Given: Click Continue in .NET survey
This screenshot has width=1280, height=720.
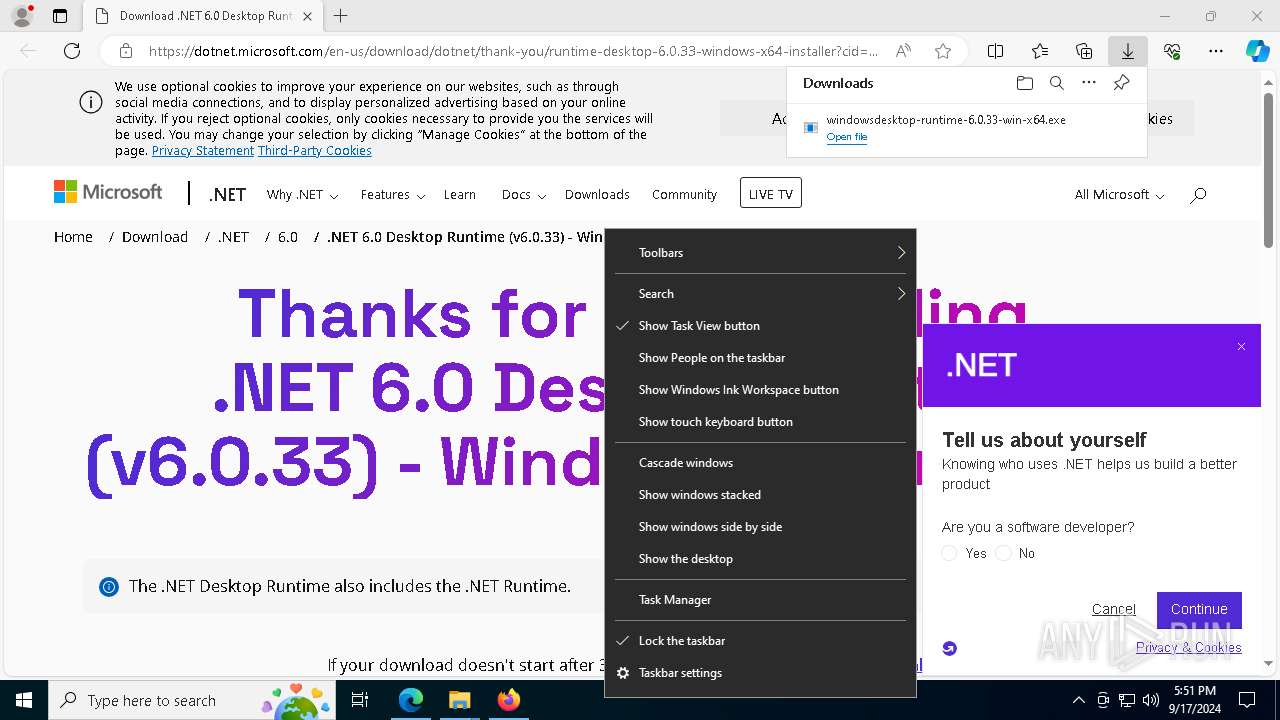Looking at the screenshot, I should (x=1199, y=609).
